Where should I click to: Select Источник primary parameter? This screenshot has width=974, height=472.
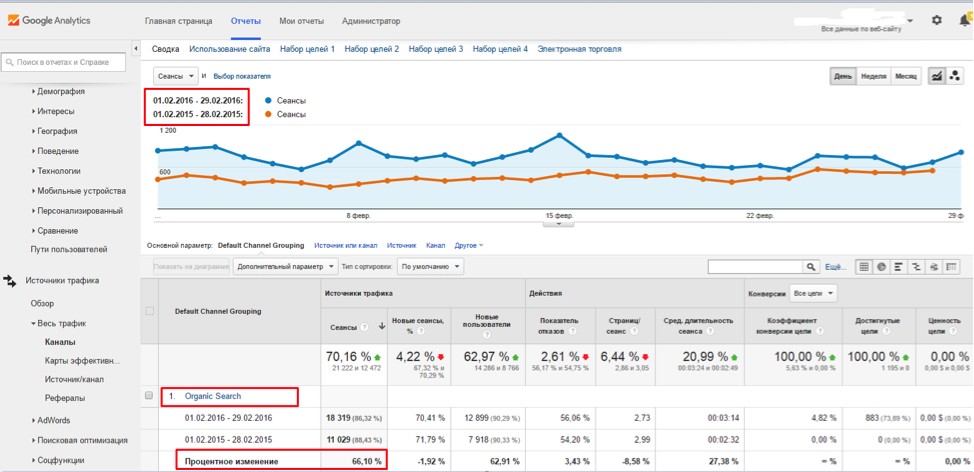click(401, 245)
